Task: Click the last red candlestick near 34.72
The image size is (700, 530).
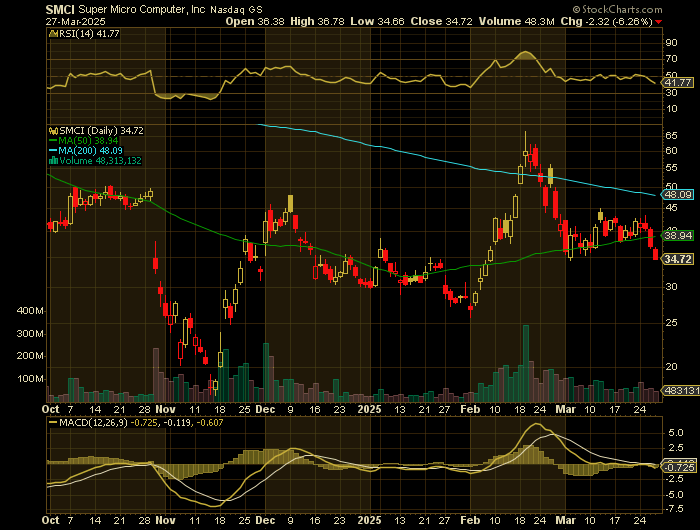Action: point(655,255)
